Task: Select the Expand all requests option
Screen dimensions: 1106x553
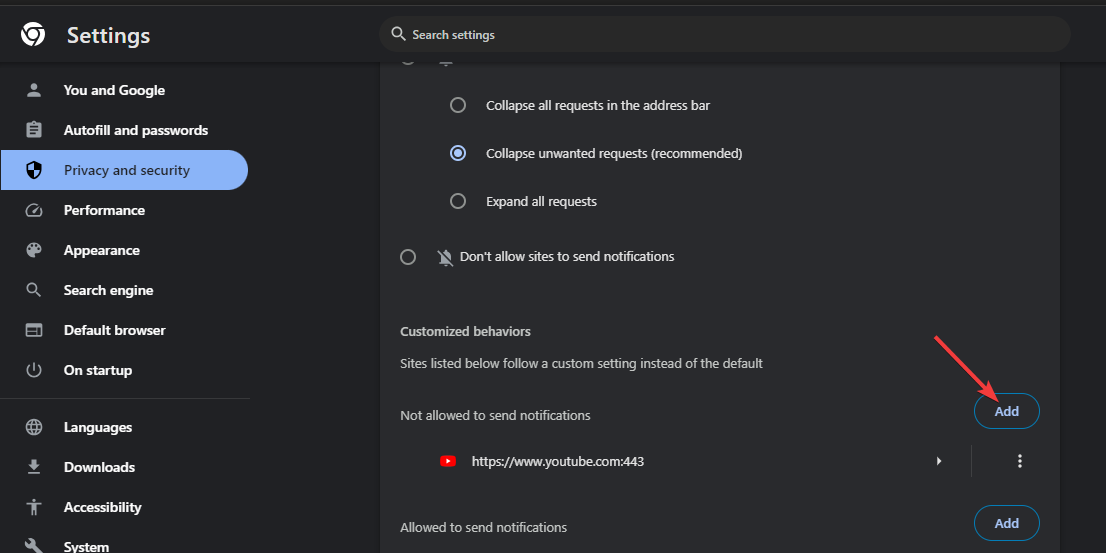Action: tap(458, 201)
